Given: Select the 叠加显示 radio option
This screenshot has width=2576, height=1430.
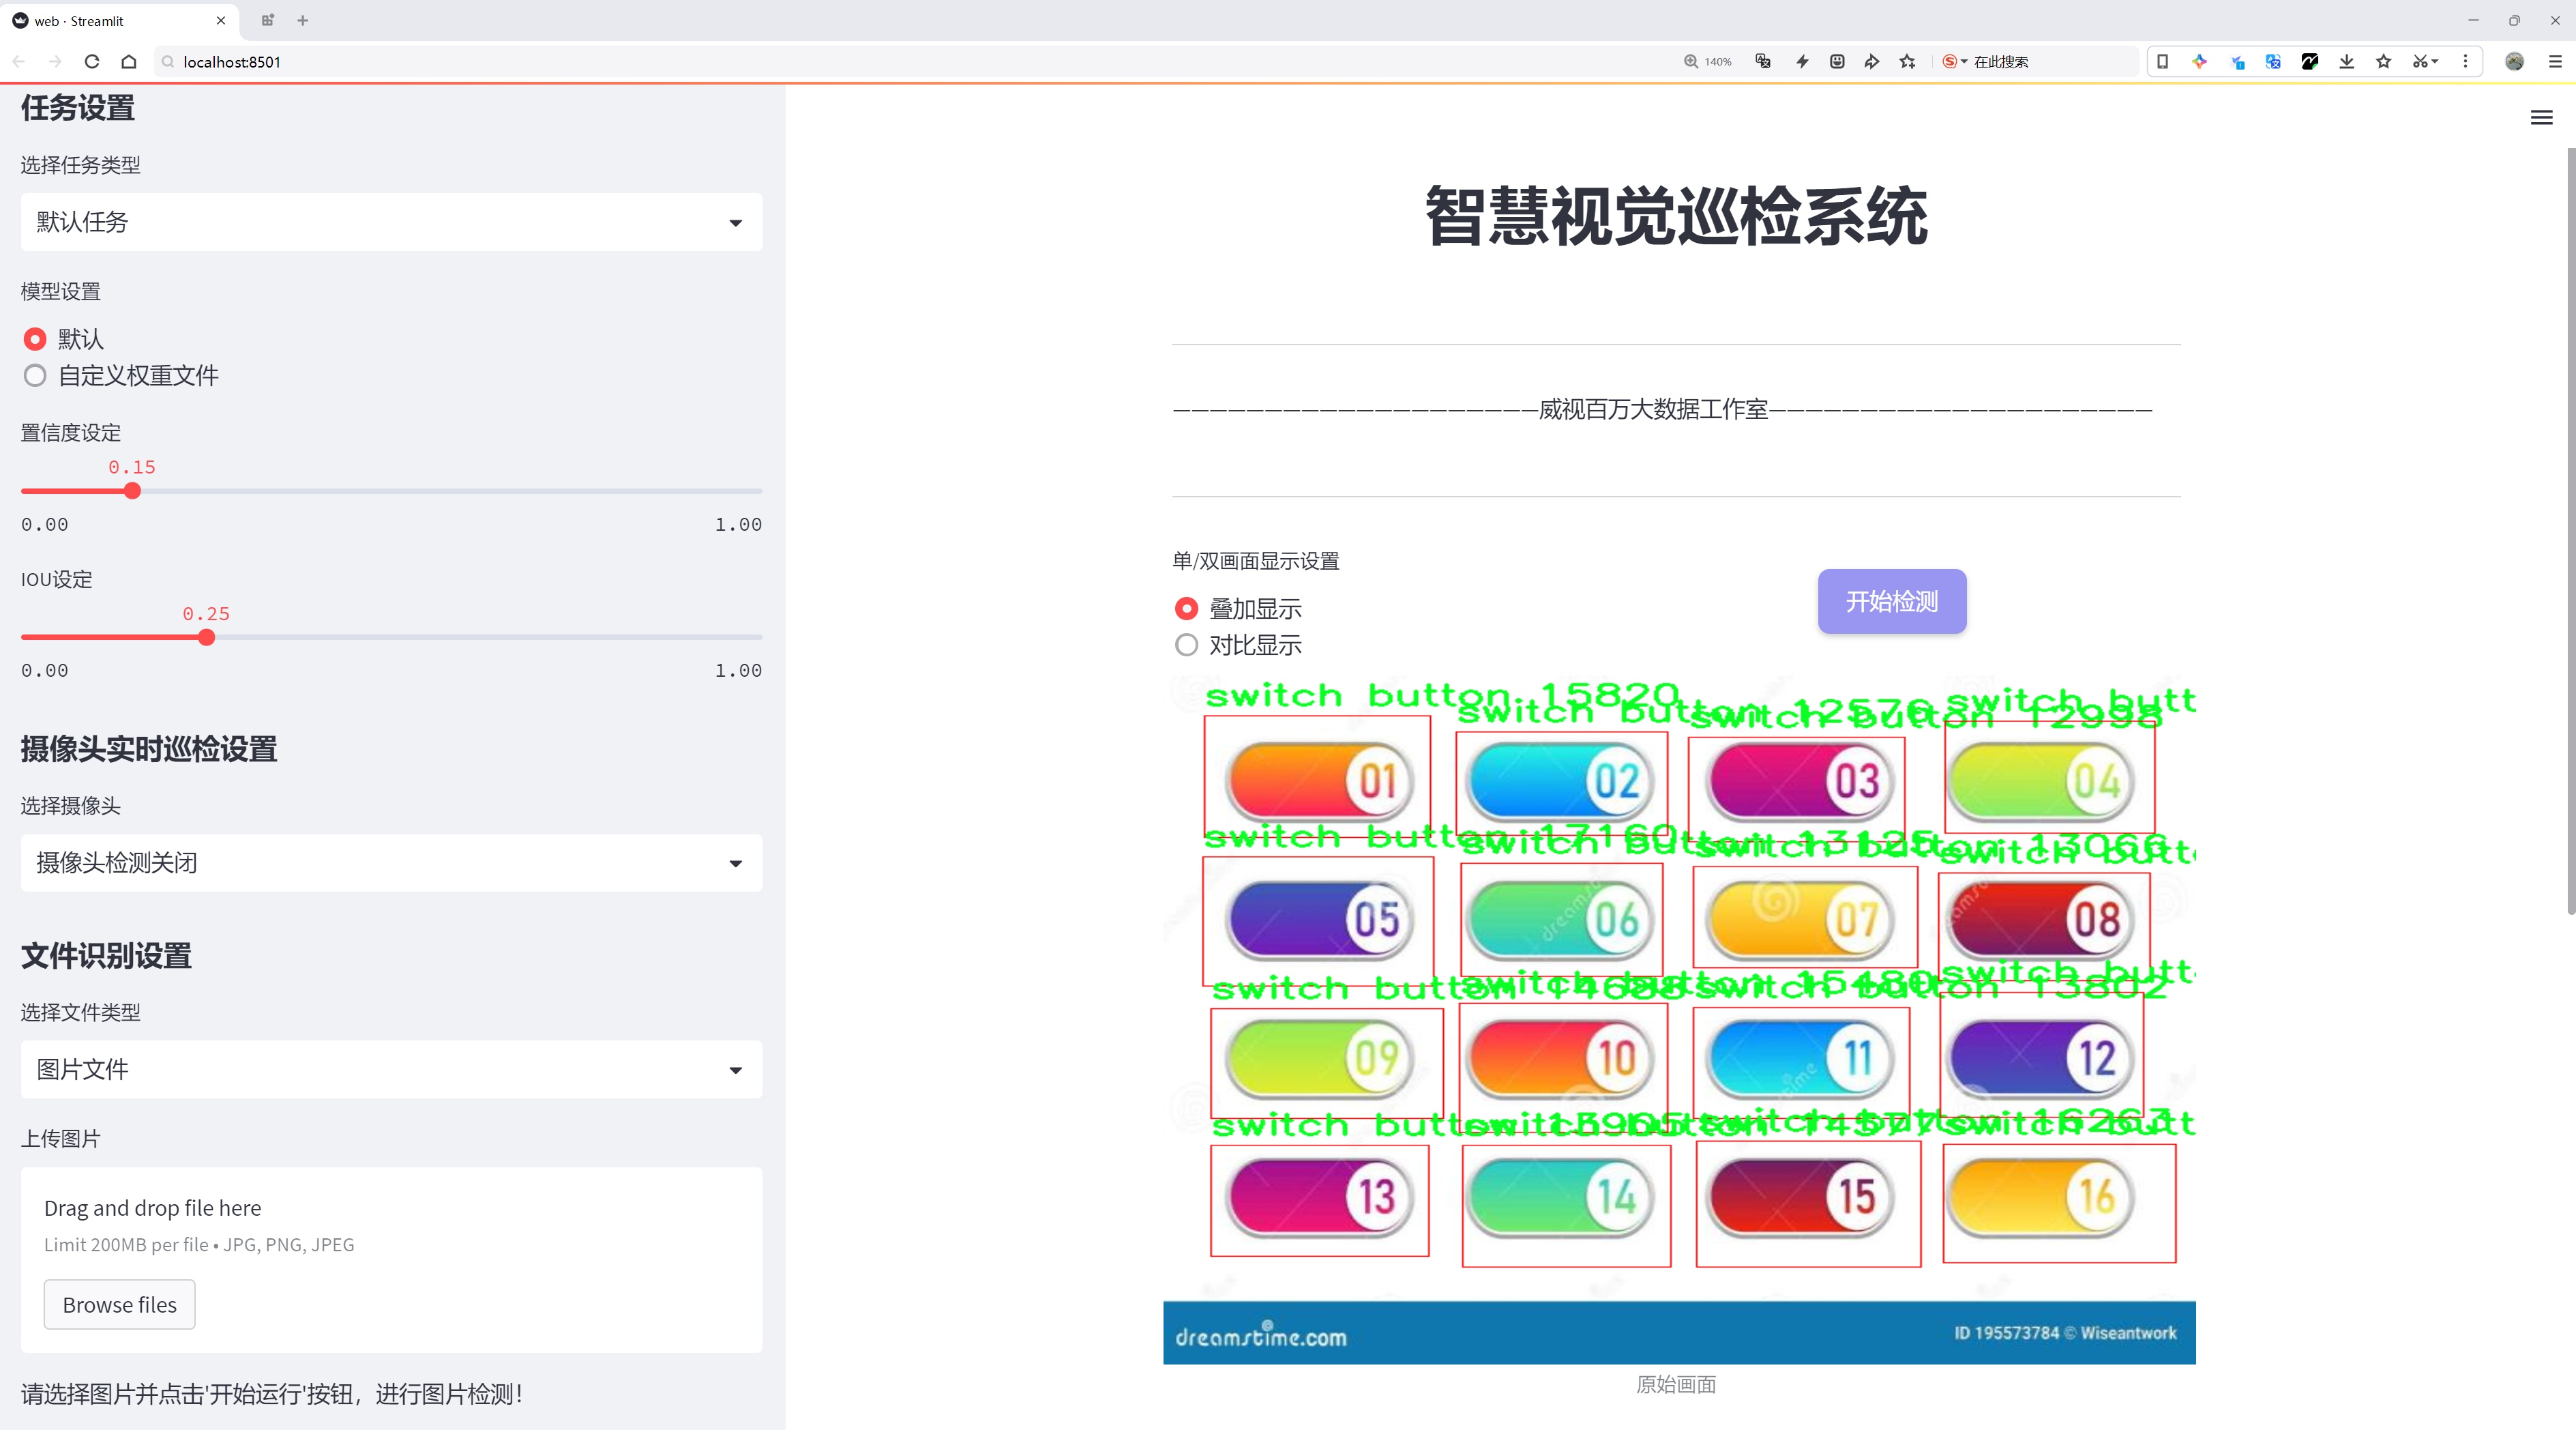Looking at the screenshot, I should 1186,608.
